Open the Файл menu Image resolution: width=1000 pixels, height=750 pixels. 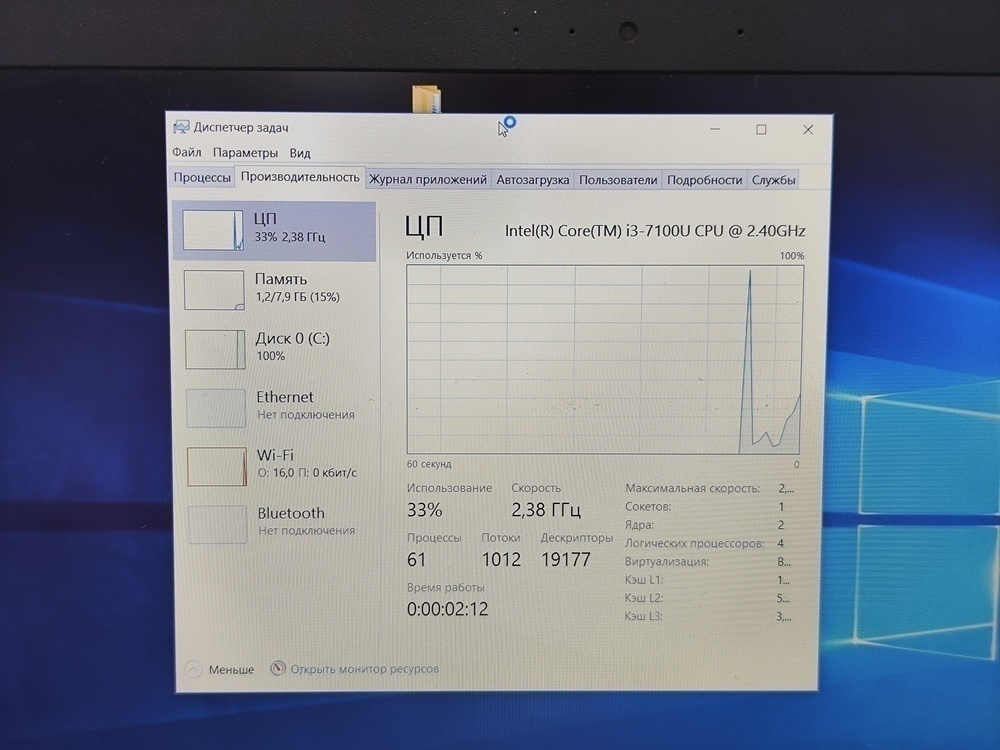click(187, 152)
